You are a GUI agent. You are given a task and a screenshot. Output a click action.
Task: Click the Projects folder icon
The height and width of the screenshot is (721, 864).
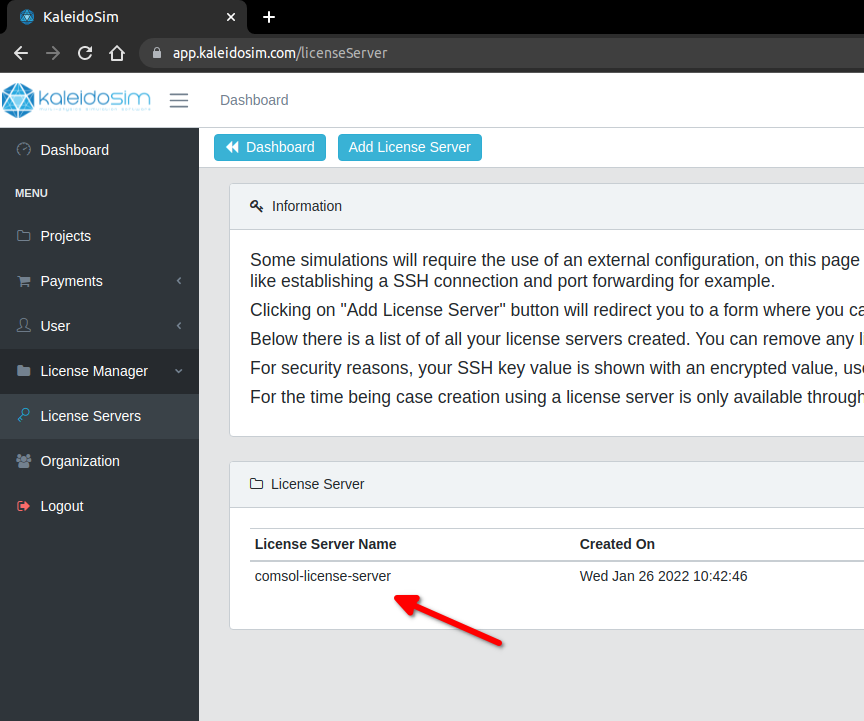coord(24,235)
